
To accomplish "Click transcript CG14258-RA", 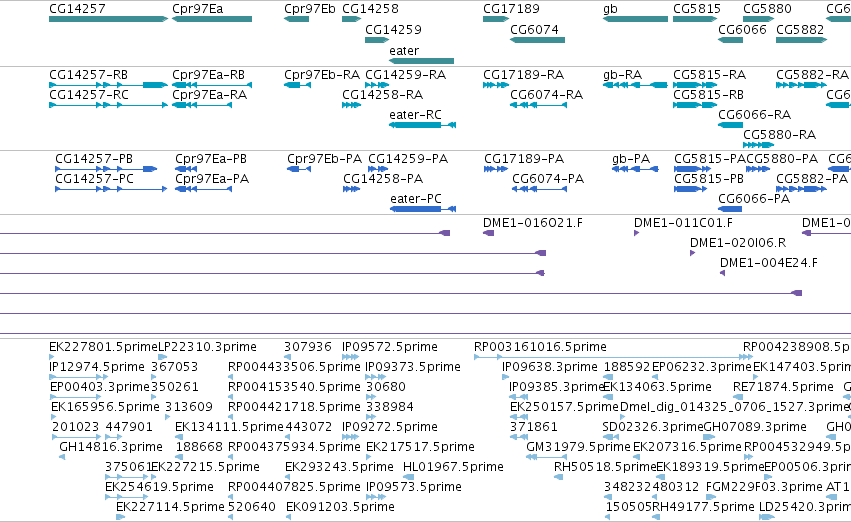I will click(x=352, y=105).
